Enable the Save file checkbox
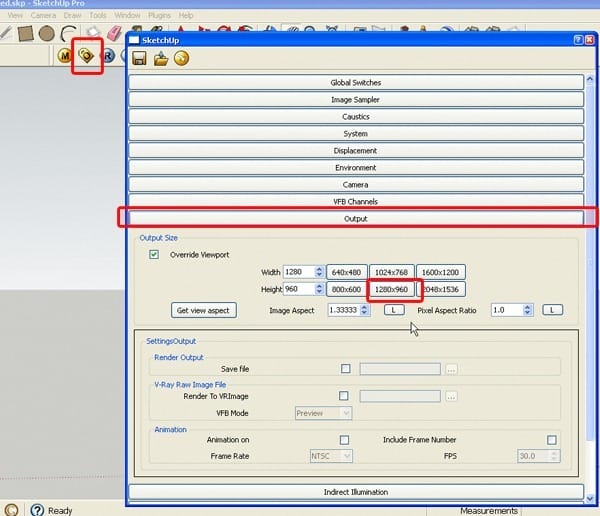Screen dimensions: 600x516 pyautogui.click(x=346, y=369)
